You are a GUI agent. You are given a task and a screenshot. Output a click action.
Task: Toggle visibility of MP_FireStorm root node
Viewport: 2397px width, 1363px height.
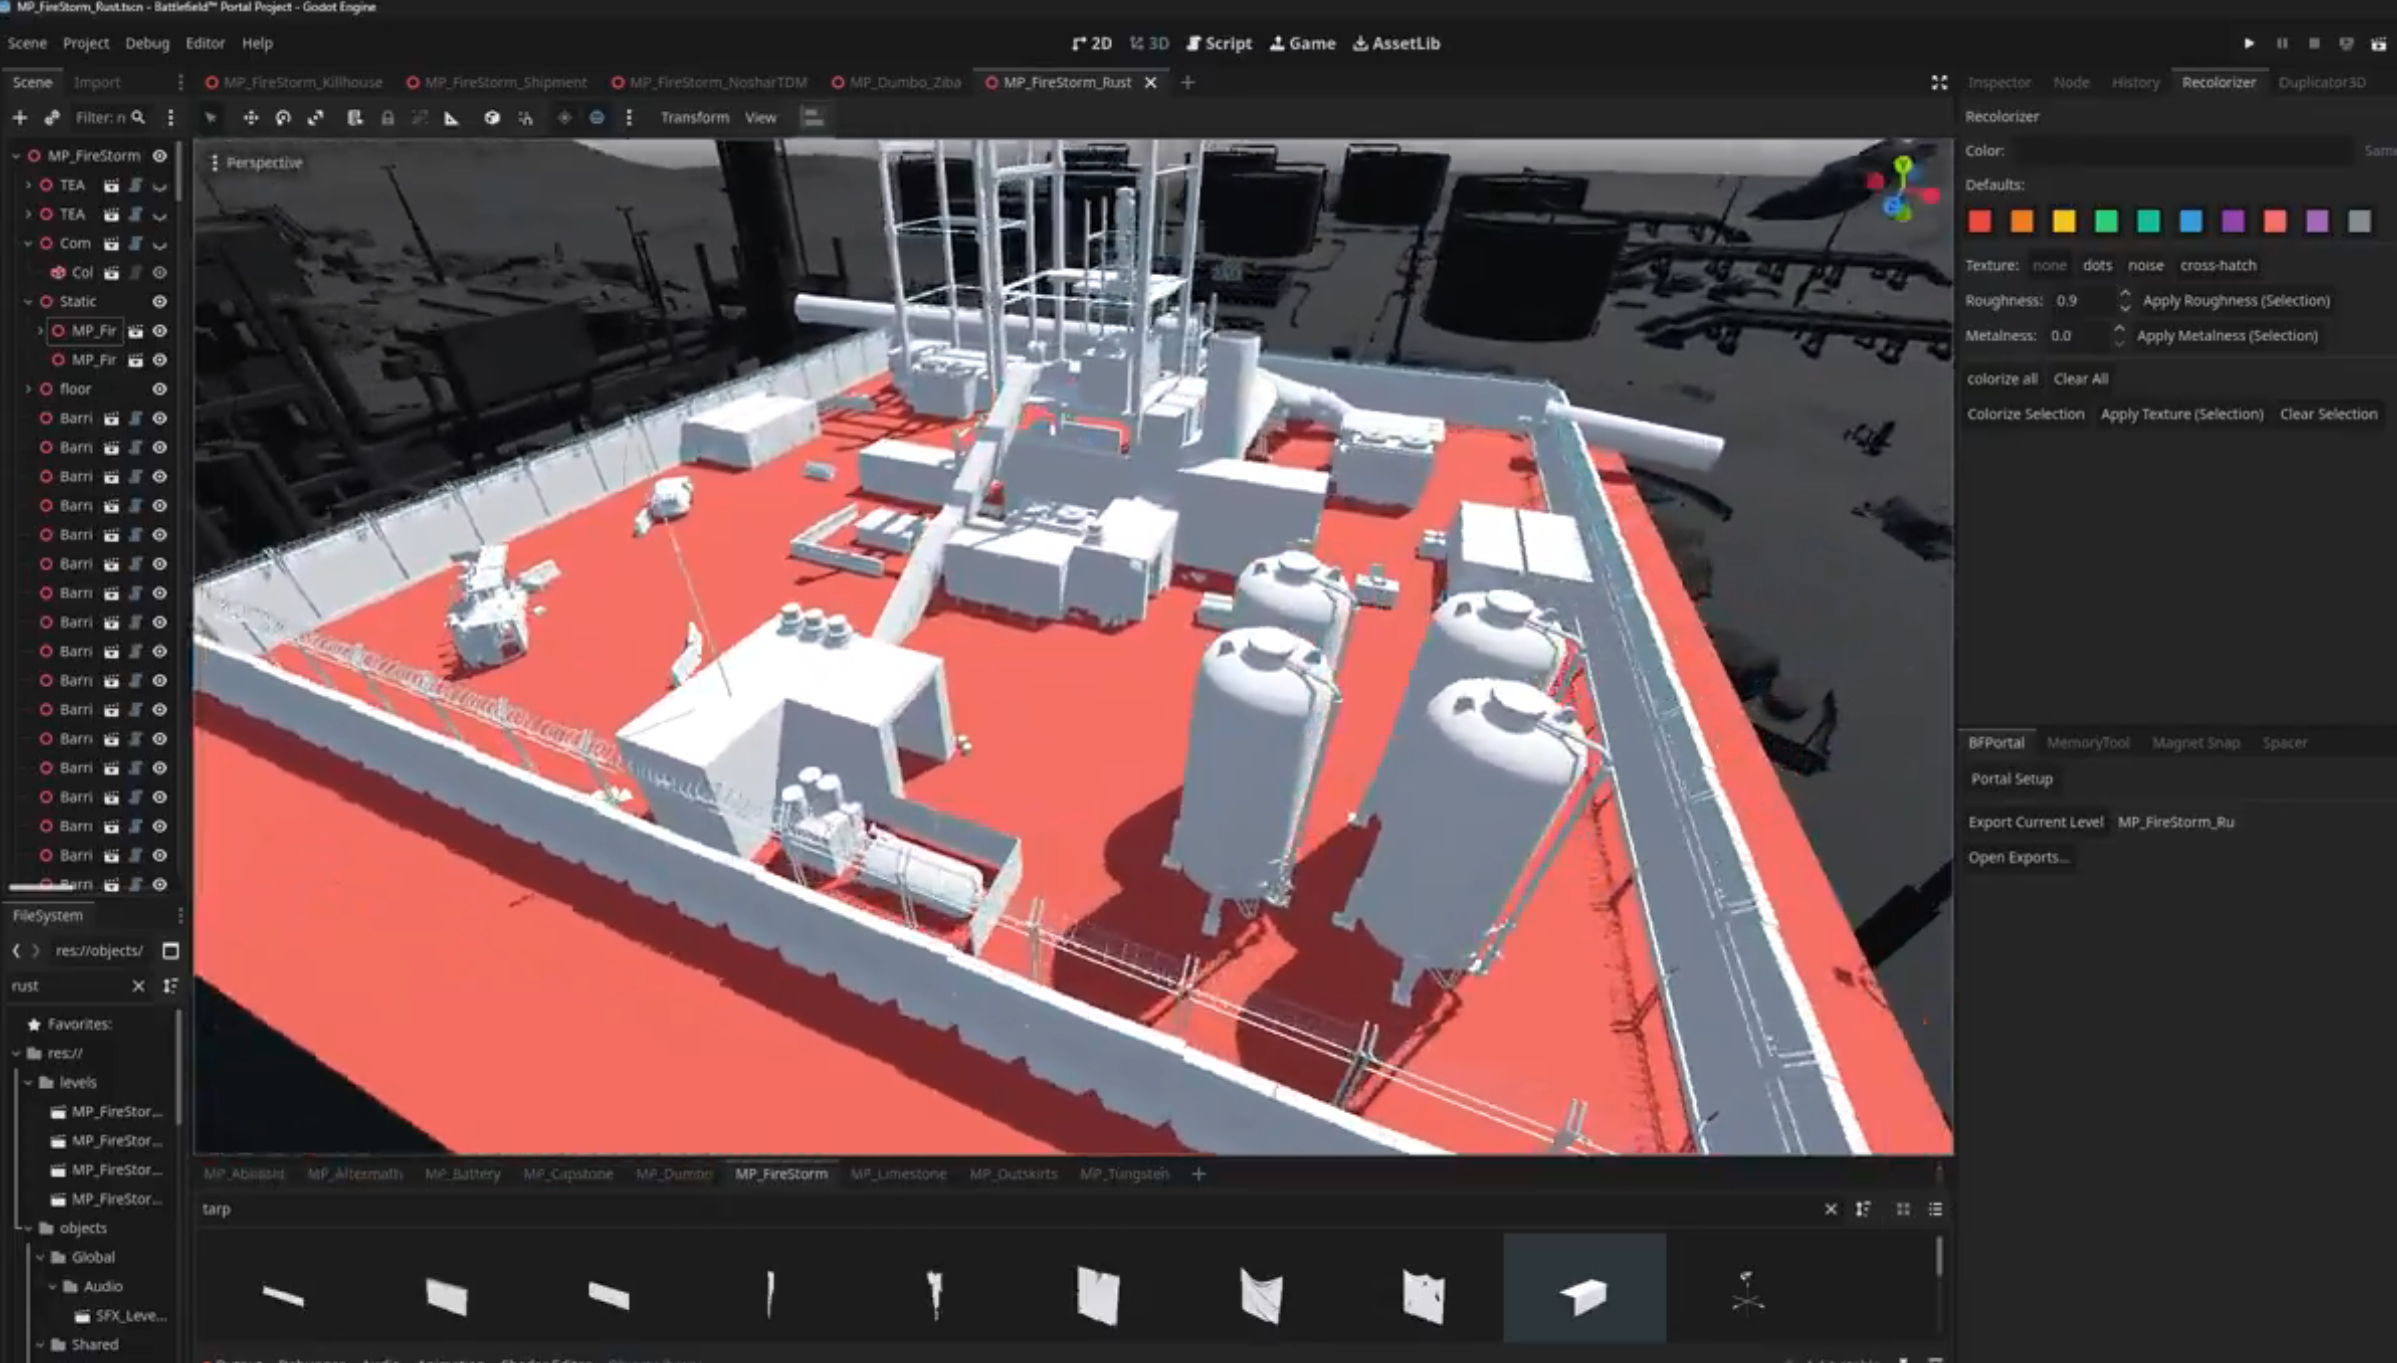point(159,156)
